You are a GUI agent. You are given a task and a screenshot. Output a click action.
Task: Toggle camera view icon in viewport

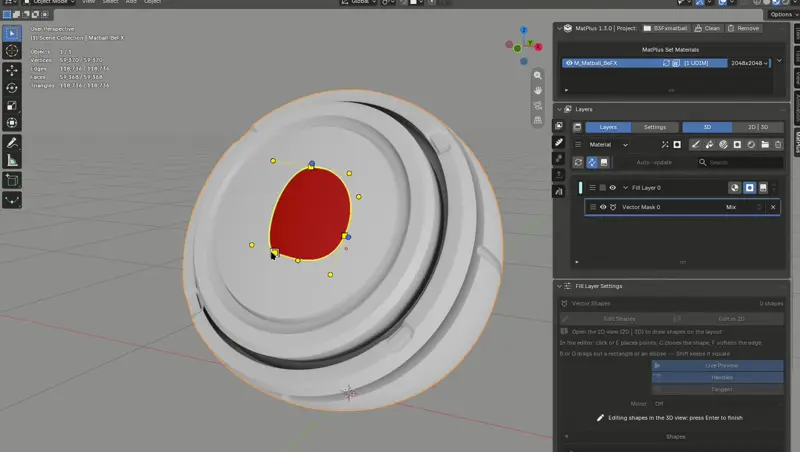click(538, 105)
